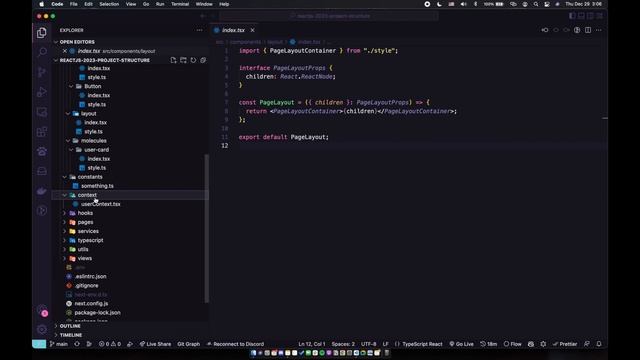
Task: Open the Selection menu
Action: click(109, 4)
